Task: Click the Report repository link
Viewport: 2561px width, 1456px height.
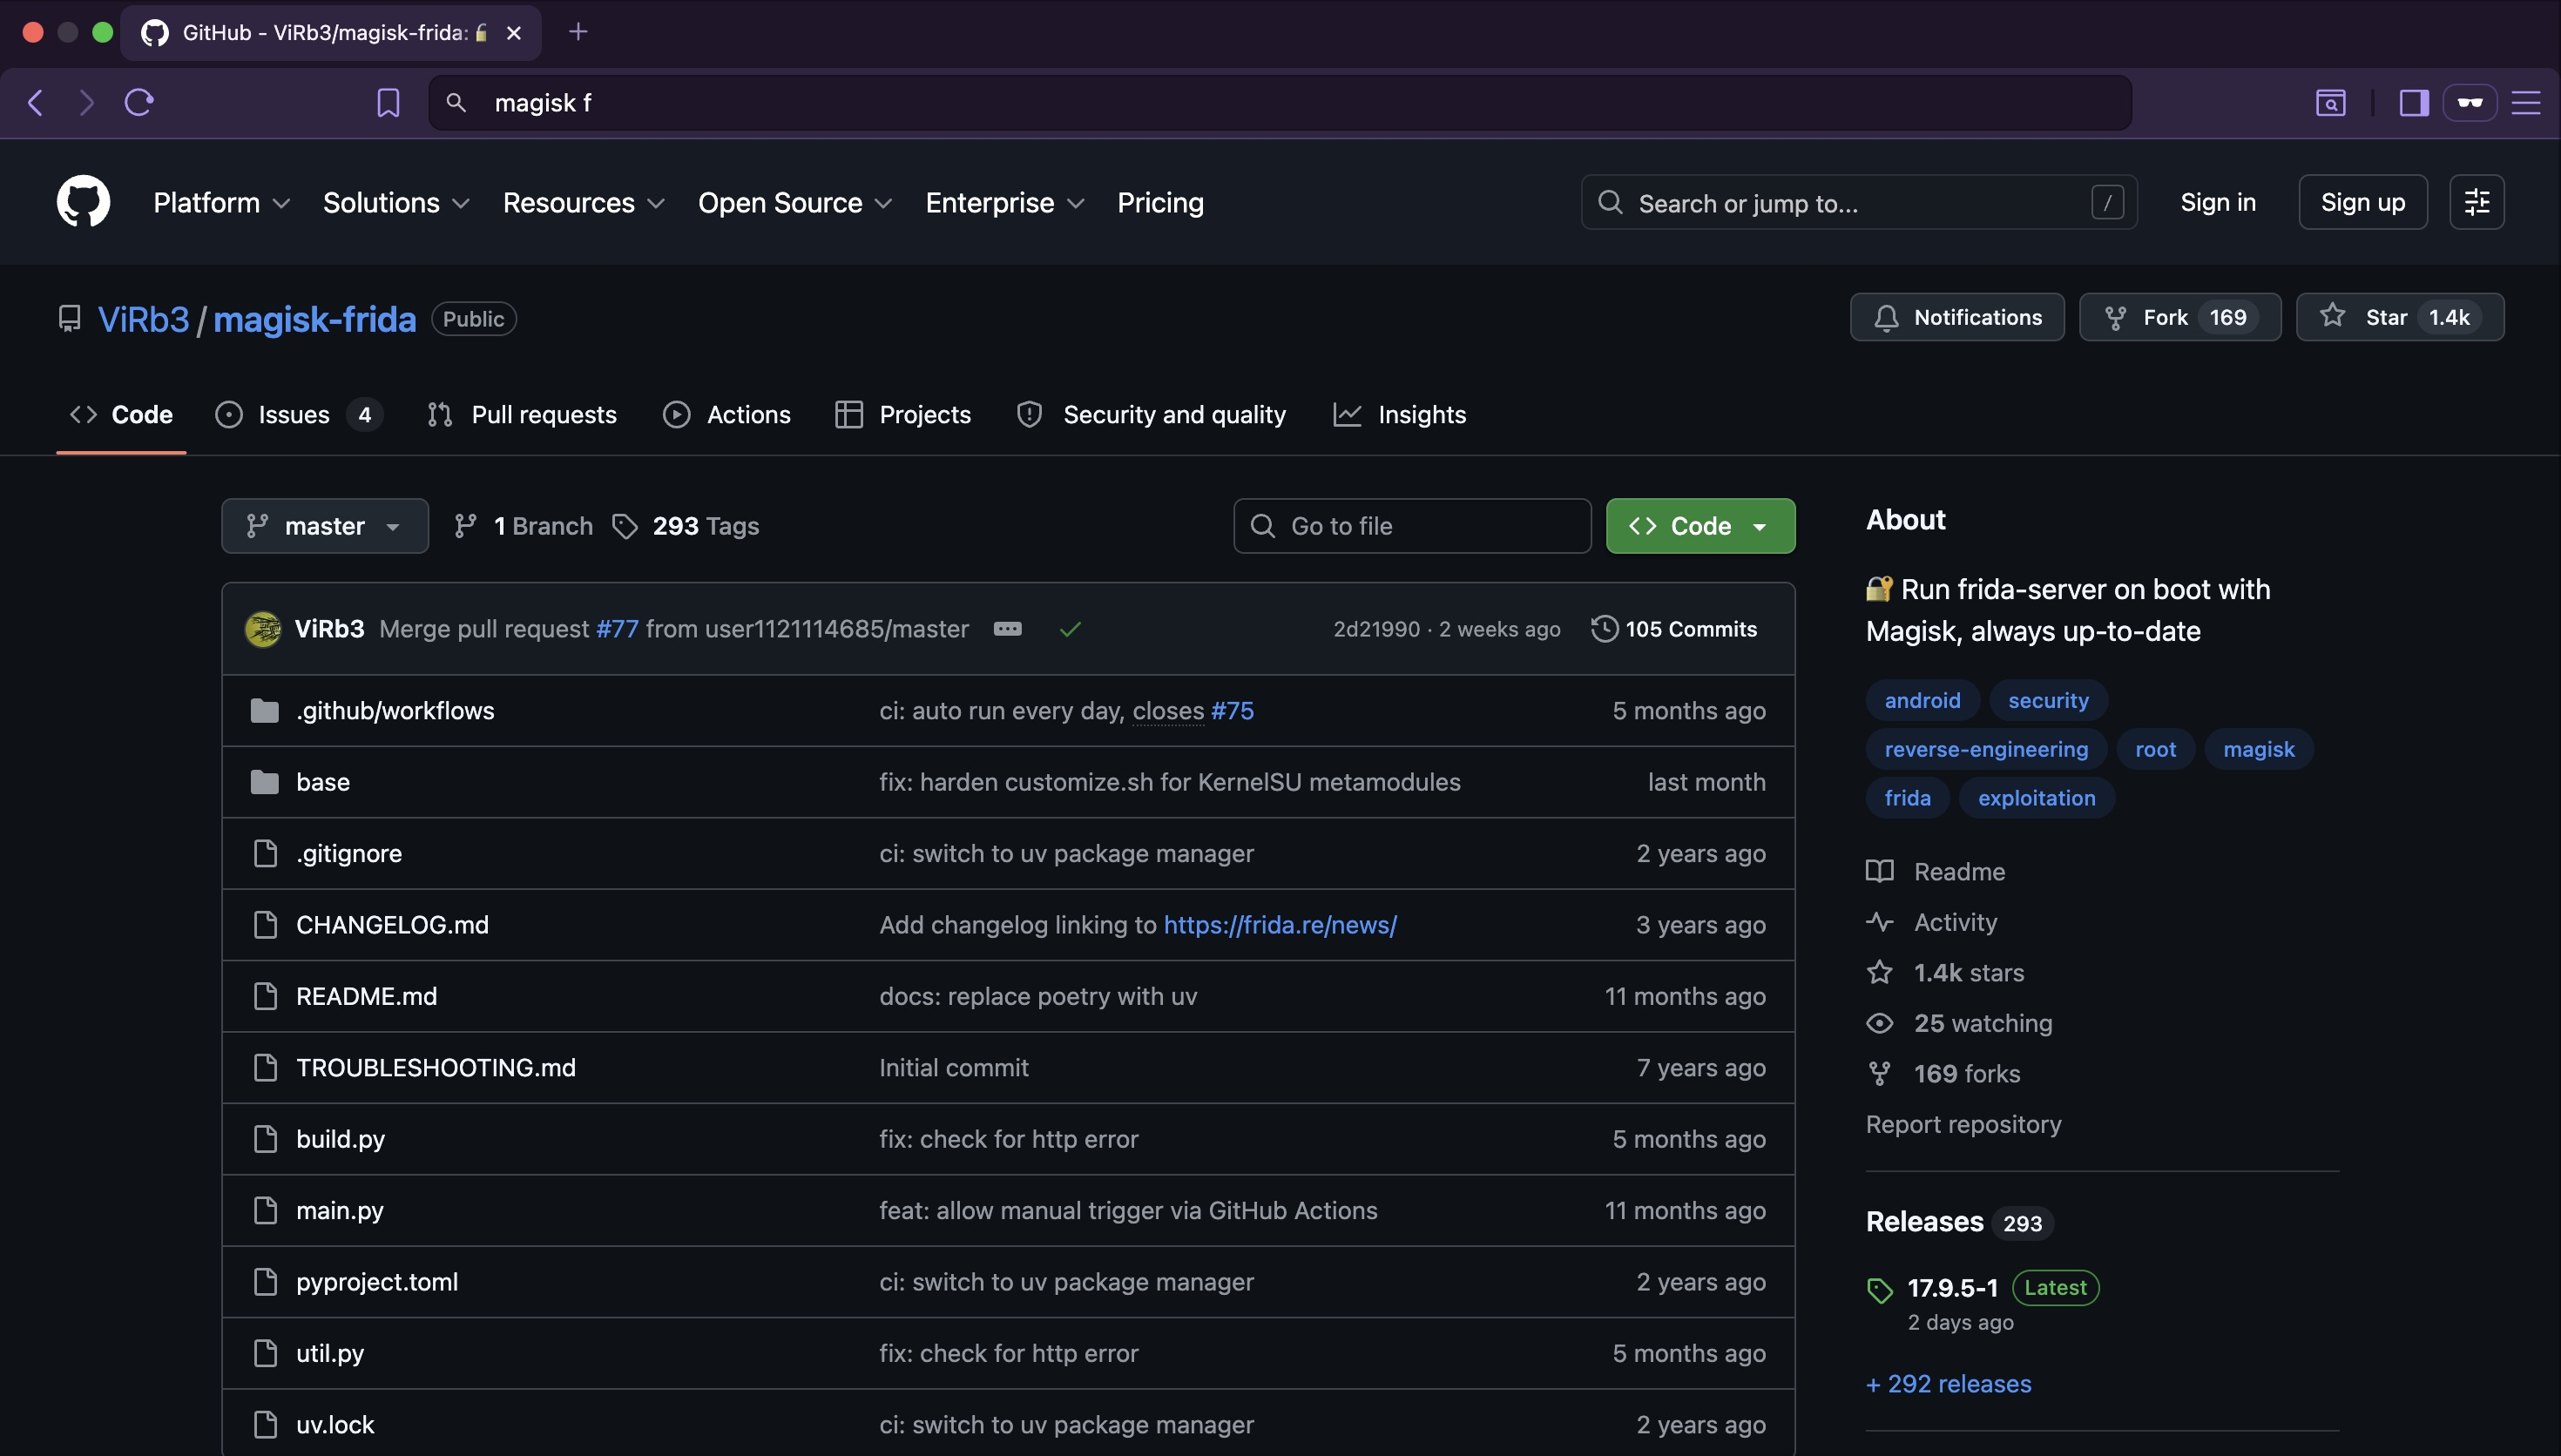Action: (1963, 1124)
